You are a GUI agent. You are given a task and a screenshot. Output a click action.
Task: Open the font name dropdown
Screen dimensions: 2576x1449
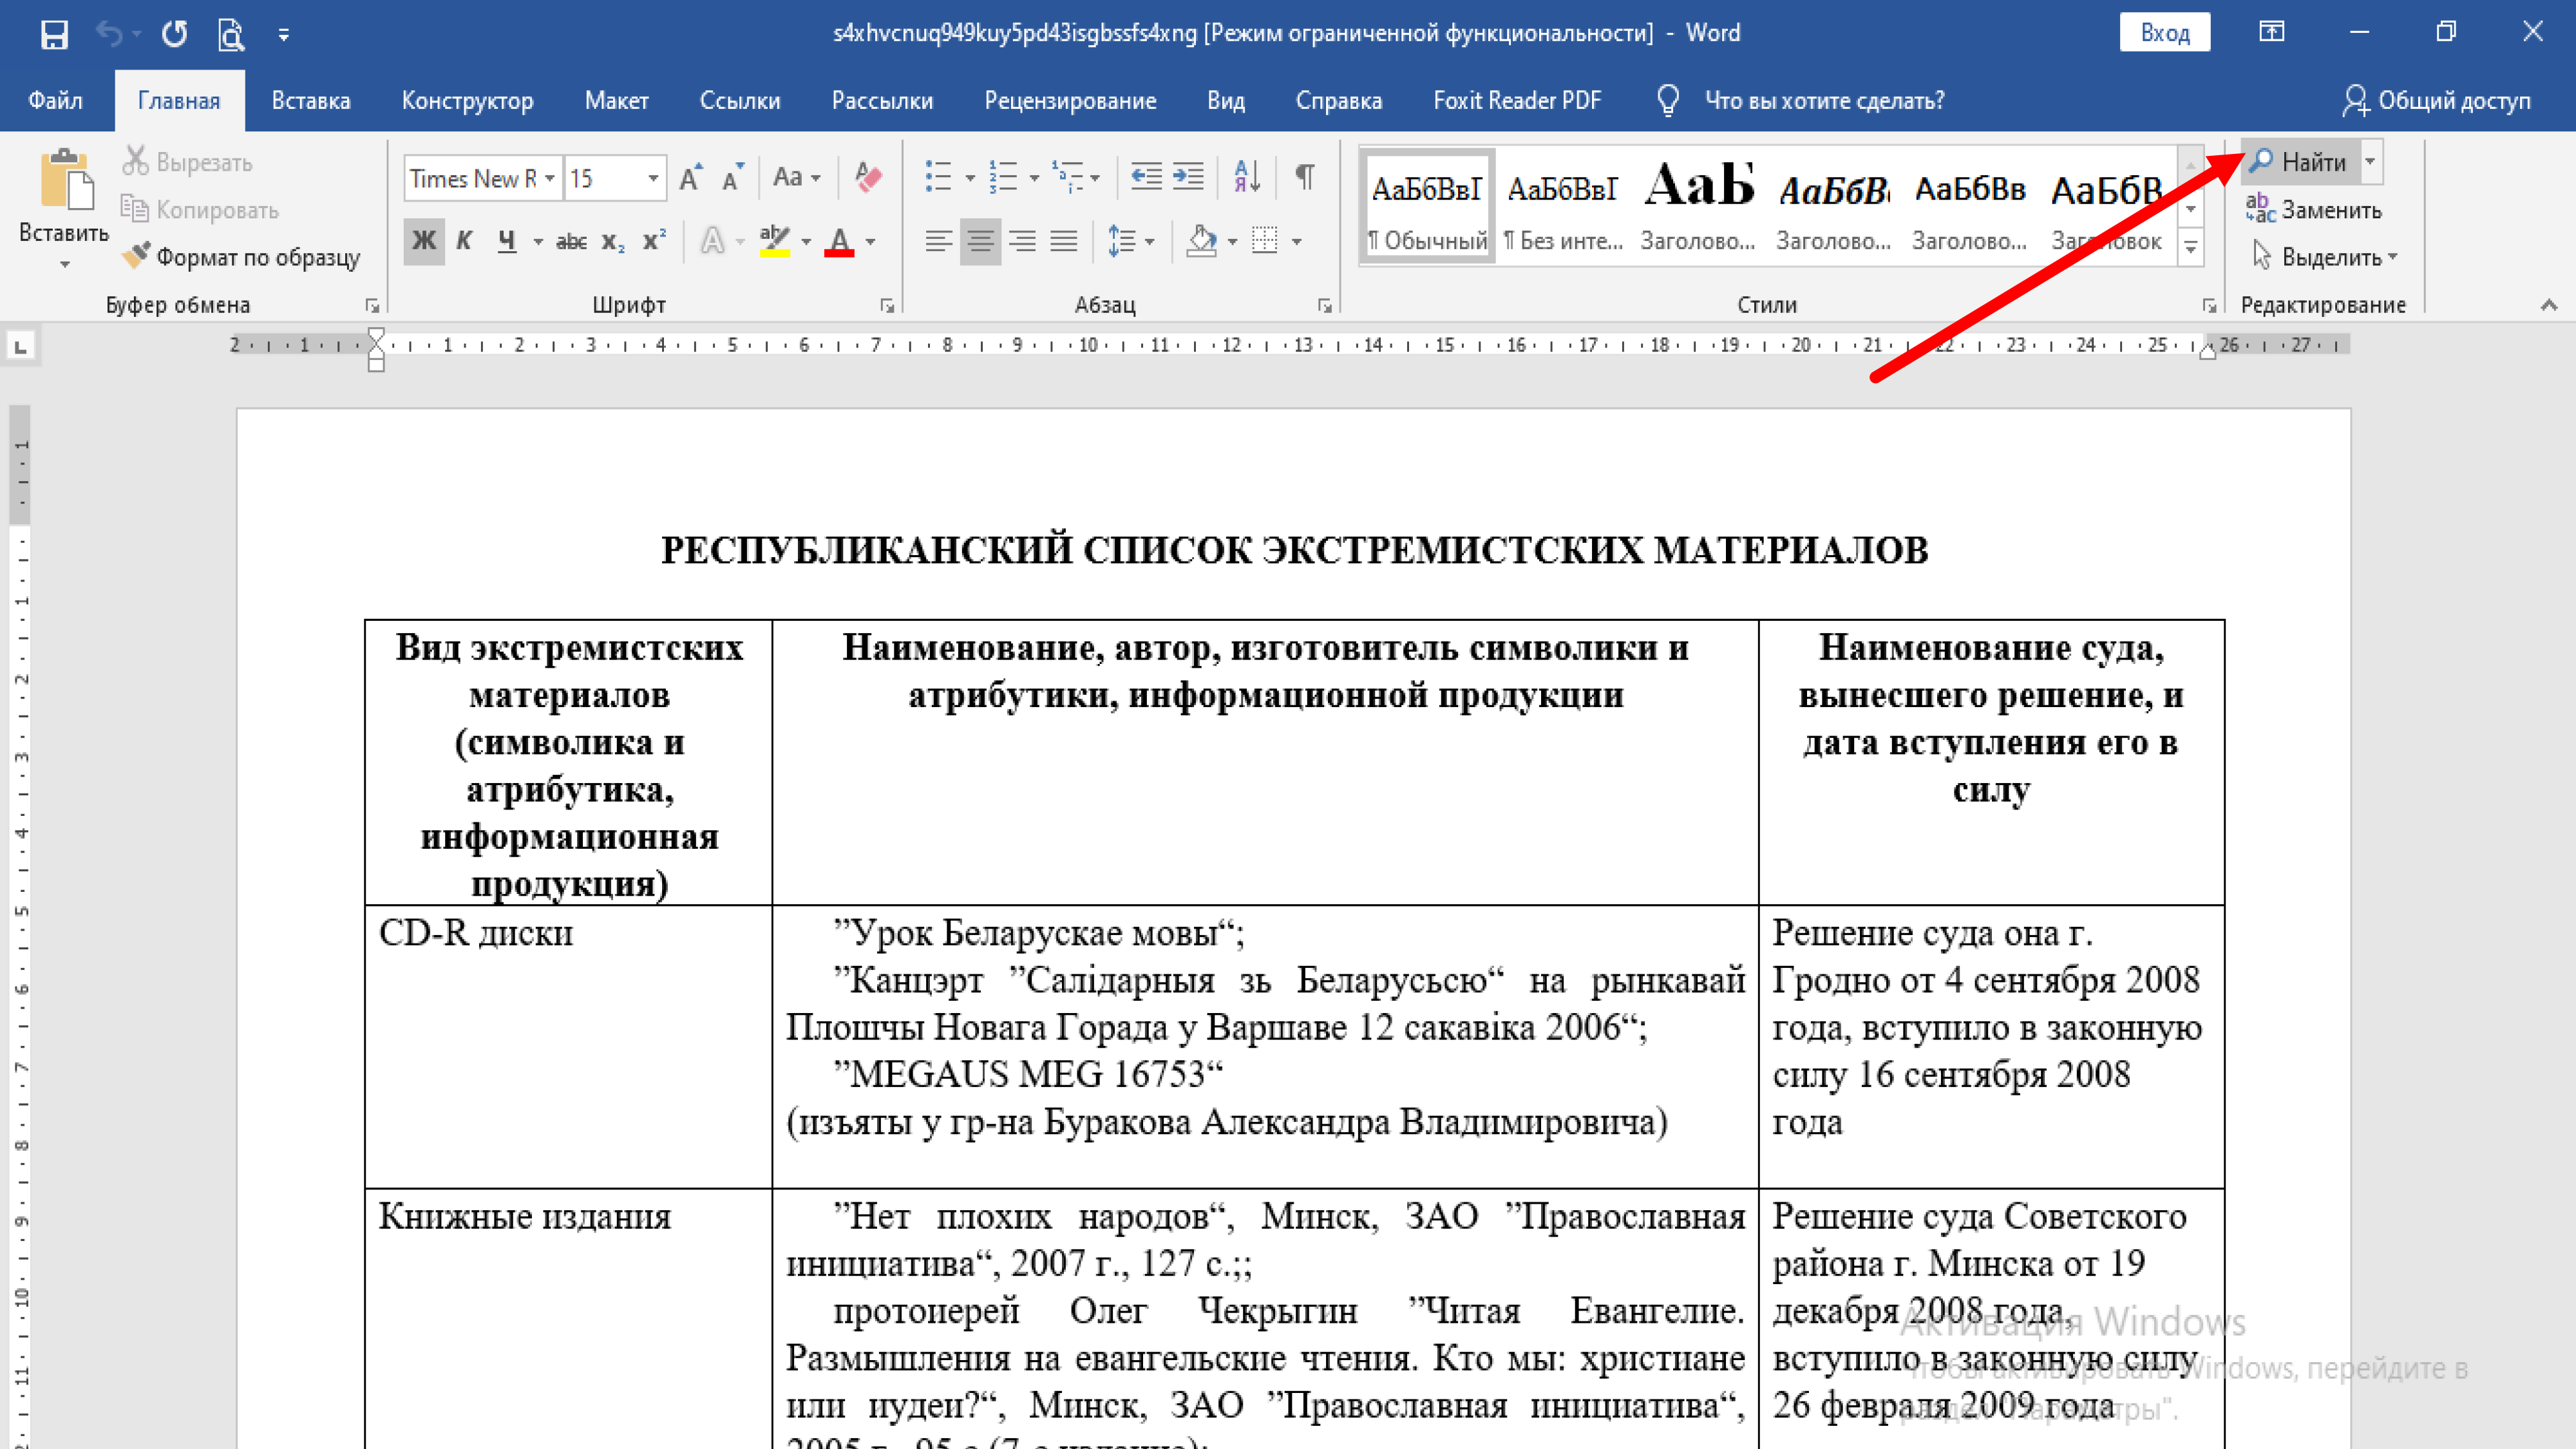(549, 179)
